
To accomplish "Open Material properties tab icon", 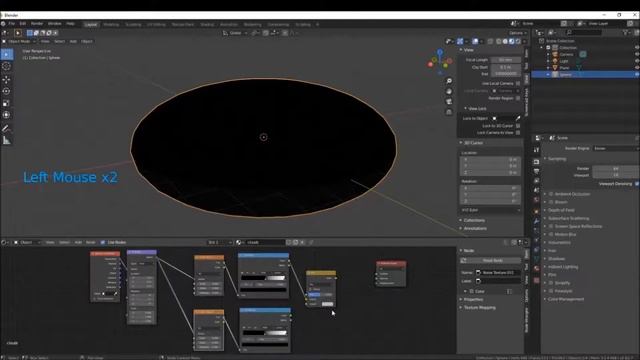I will coord(536,268).
